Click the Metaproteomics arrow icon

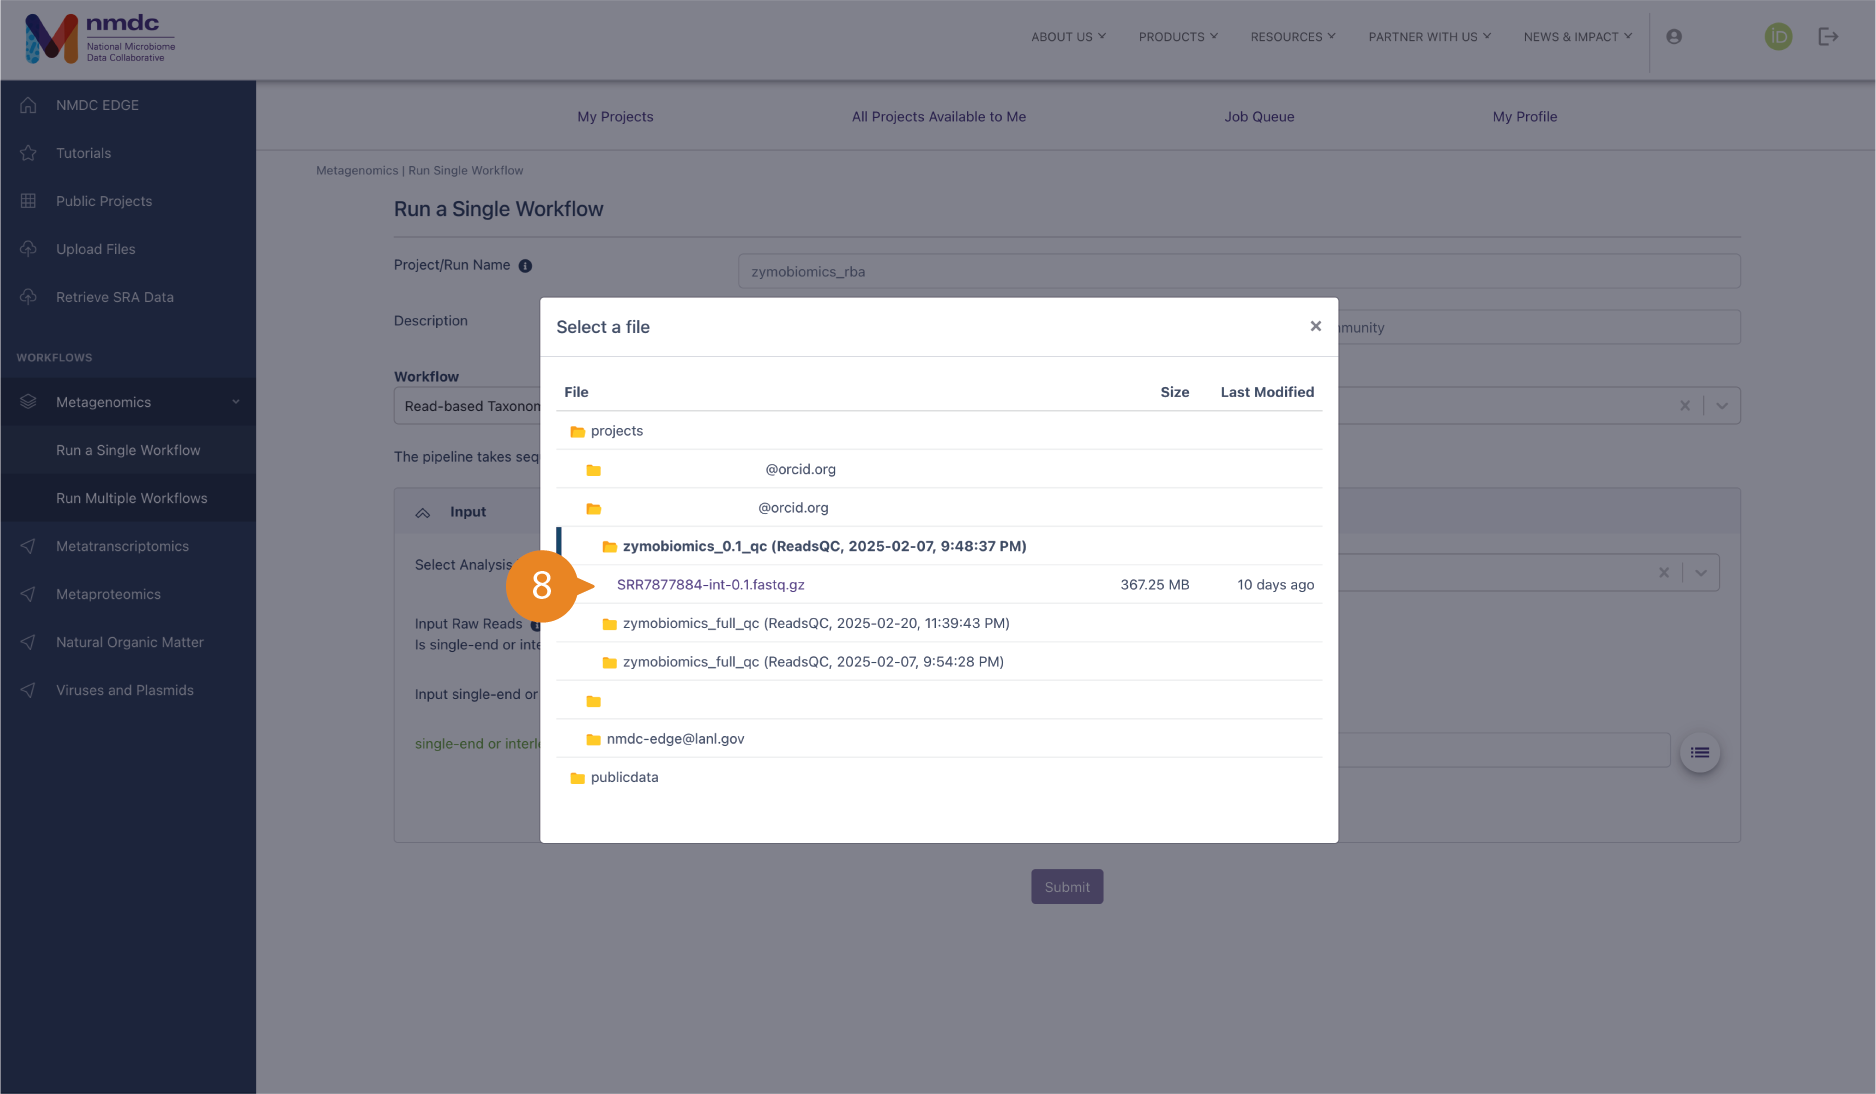(x=28, y=594)
